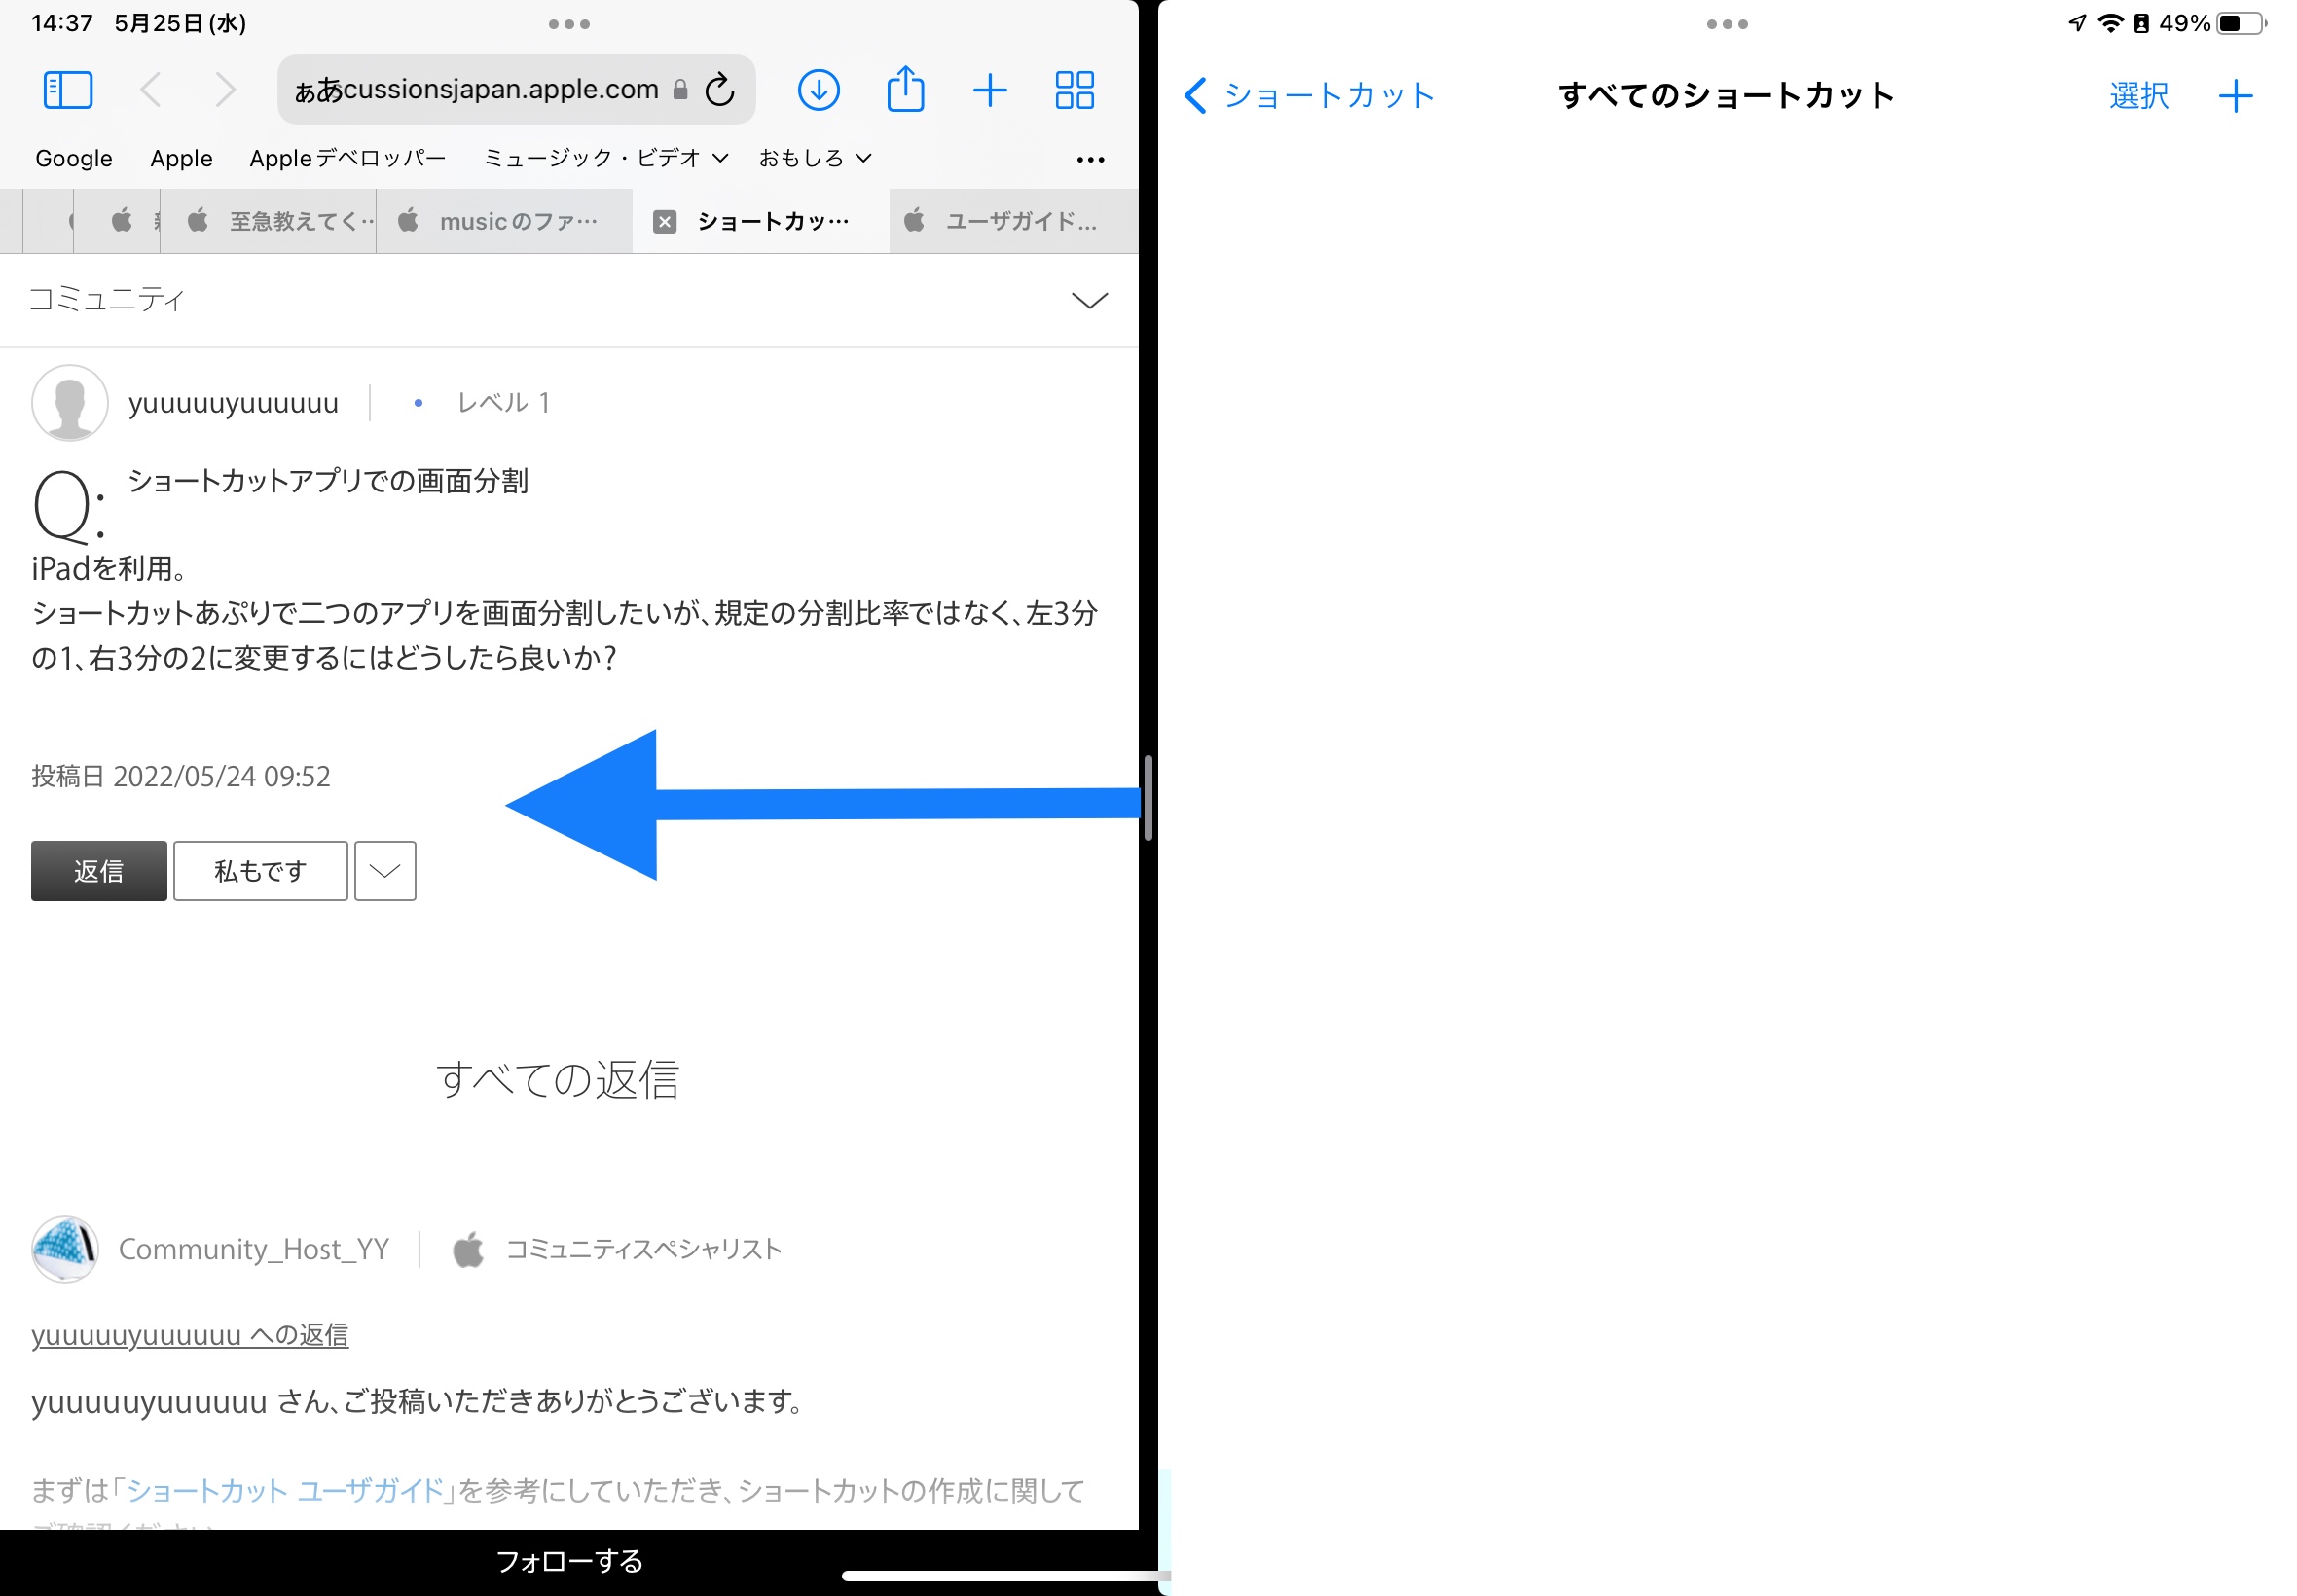Image resolution: width=2297 pixels, height=1596 pixels.
Task: Show the tab overview grid icon
Action: [1074, 90]
